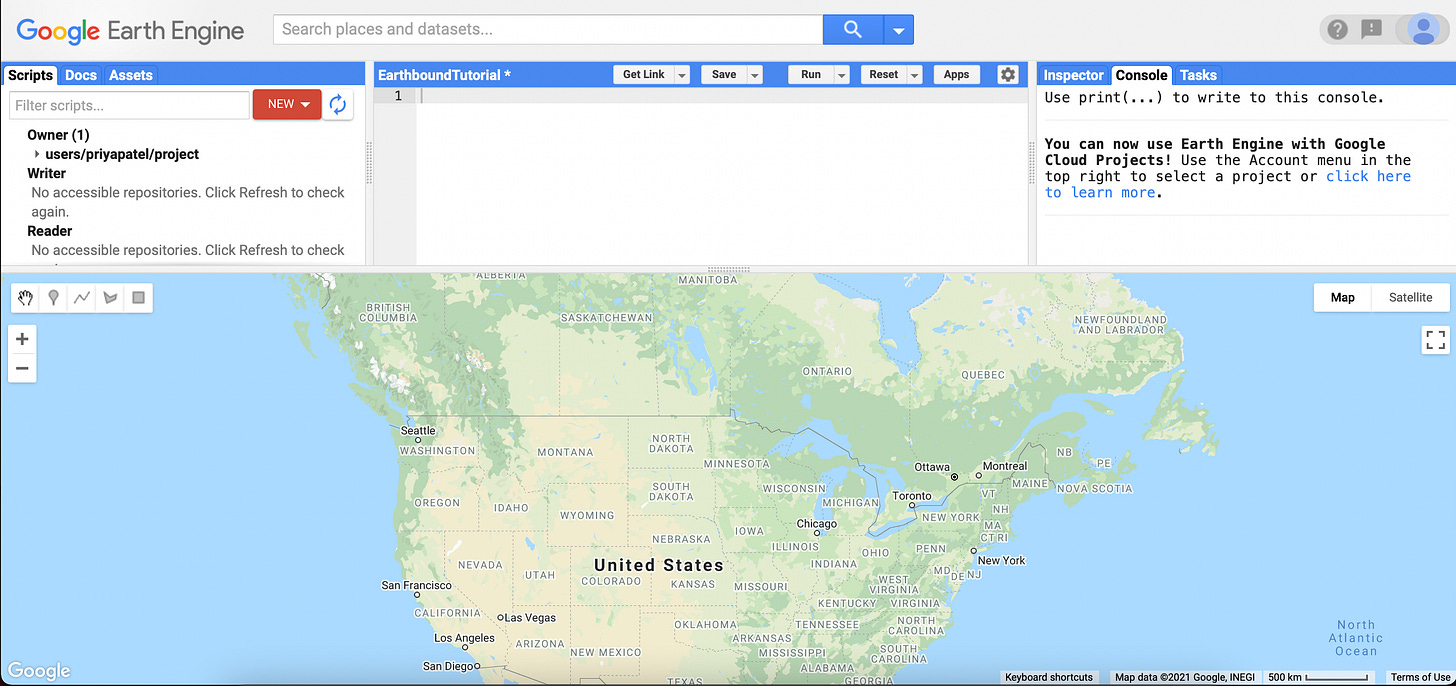Click line 1 of the code editor
The width and height of the screenshot is (1456, 686).
click(722, 96)
